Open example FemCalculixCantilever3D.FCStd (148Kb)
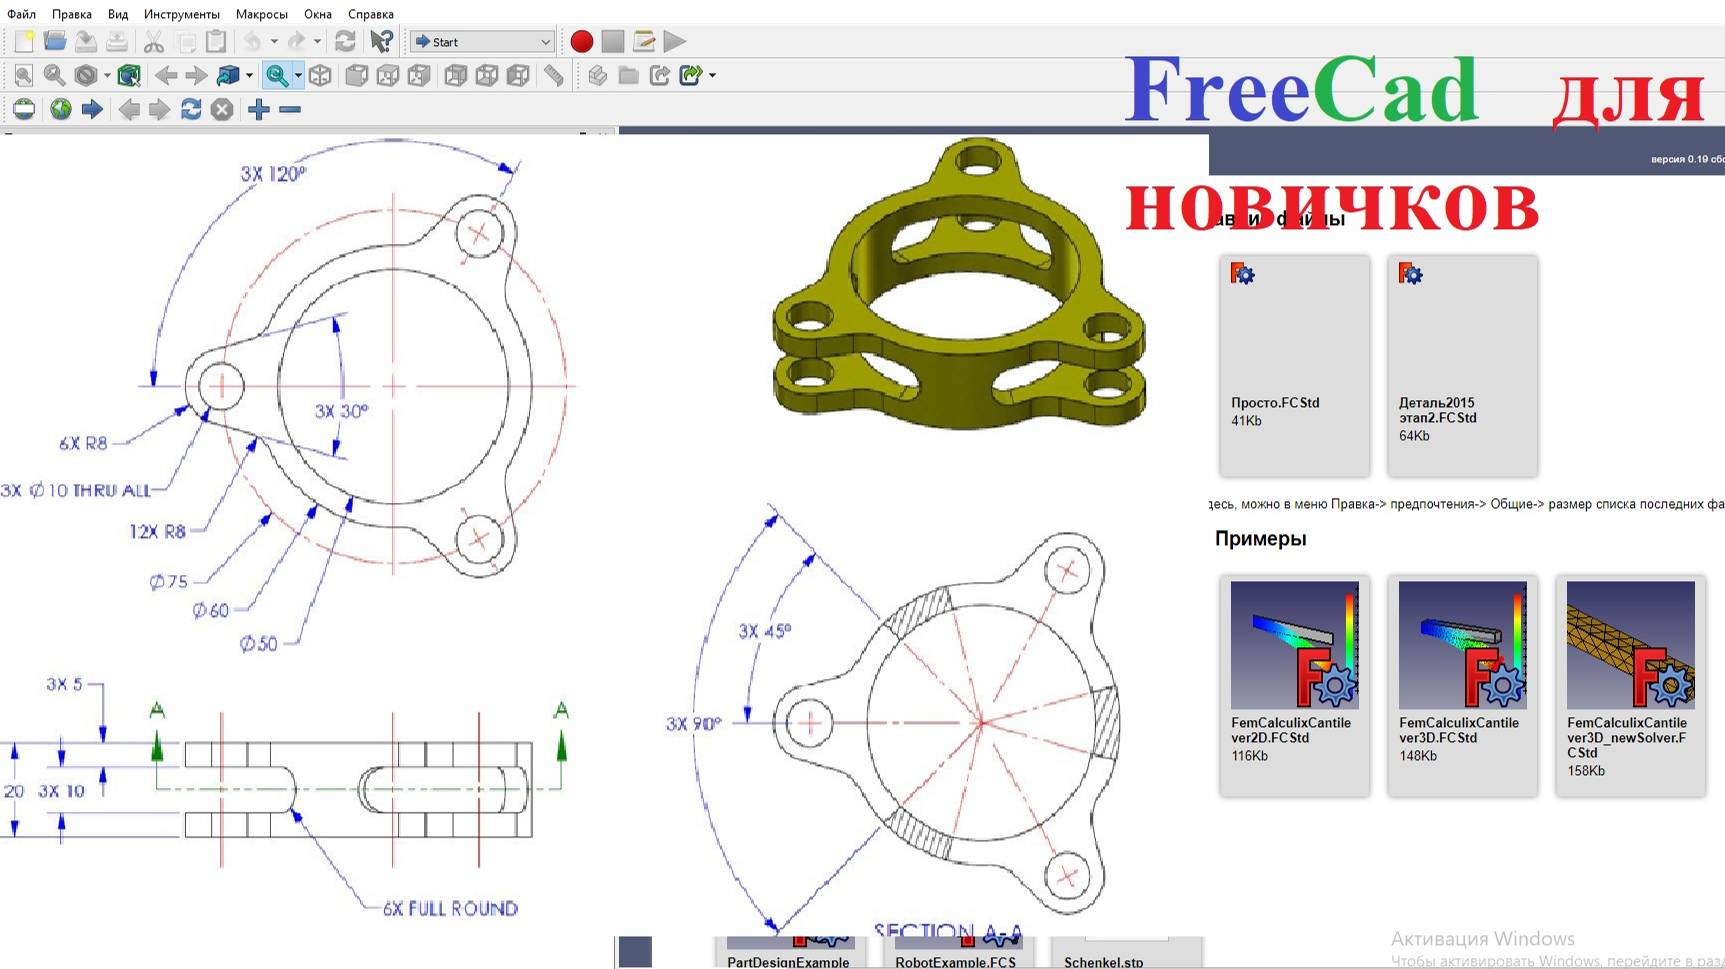This screenshot has height=969, width=1725. point(1462,685)
